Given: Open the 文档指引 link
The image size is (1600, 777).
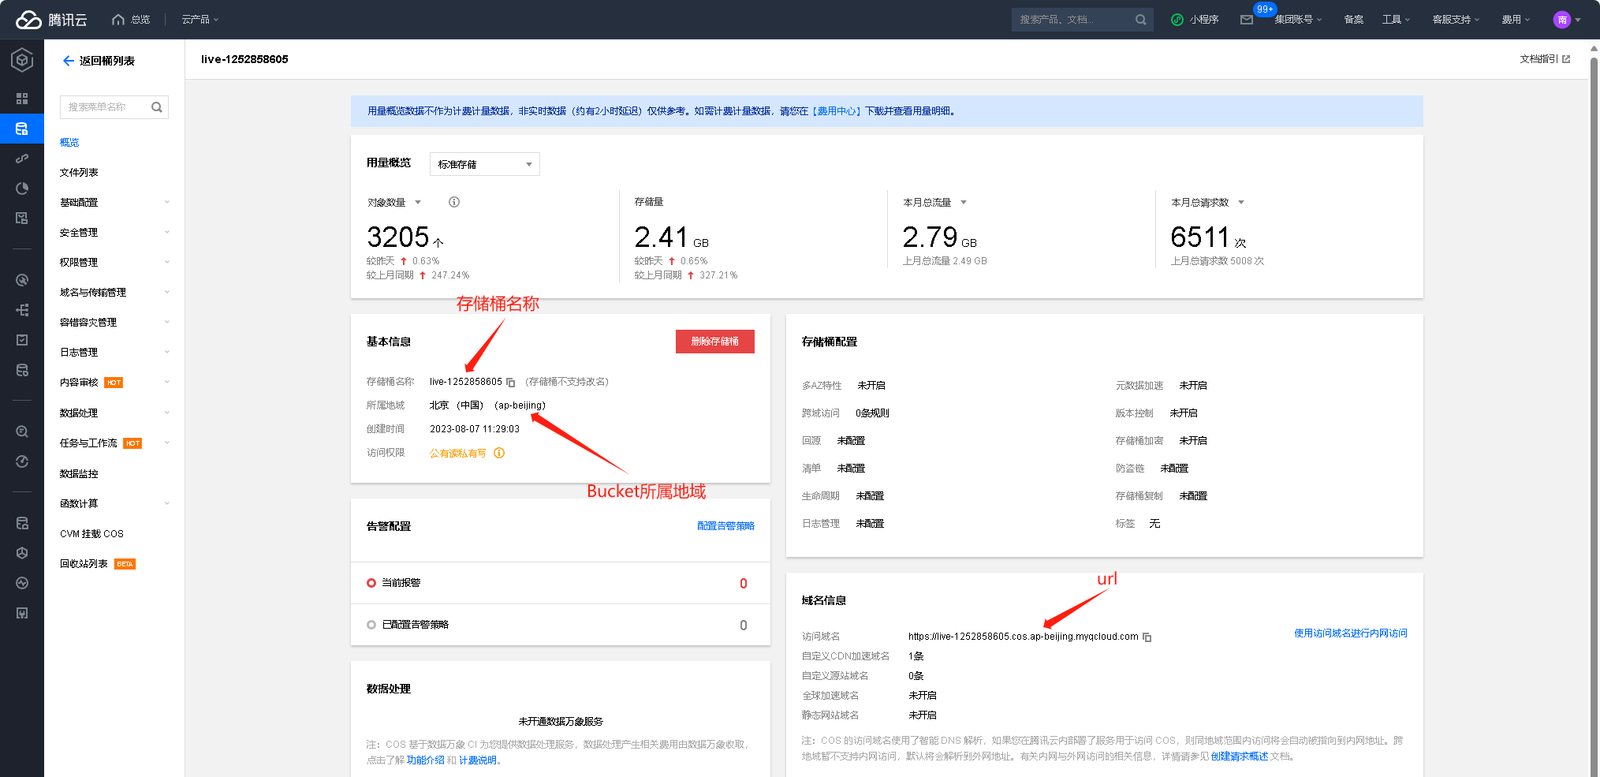Looking at the screenshot, I should click(1539, 59).
